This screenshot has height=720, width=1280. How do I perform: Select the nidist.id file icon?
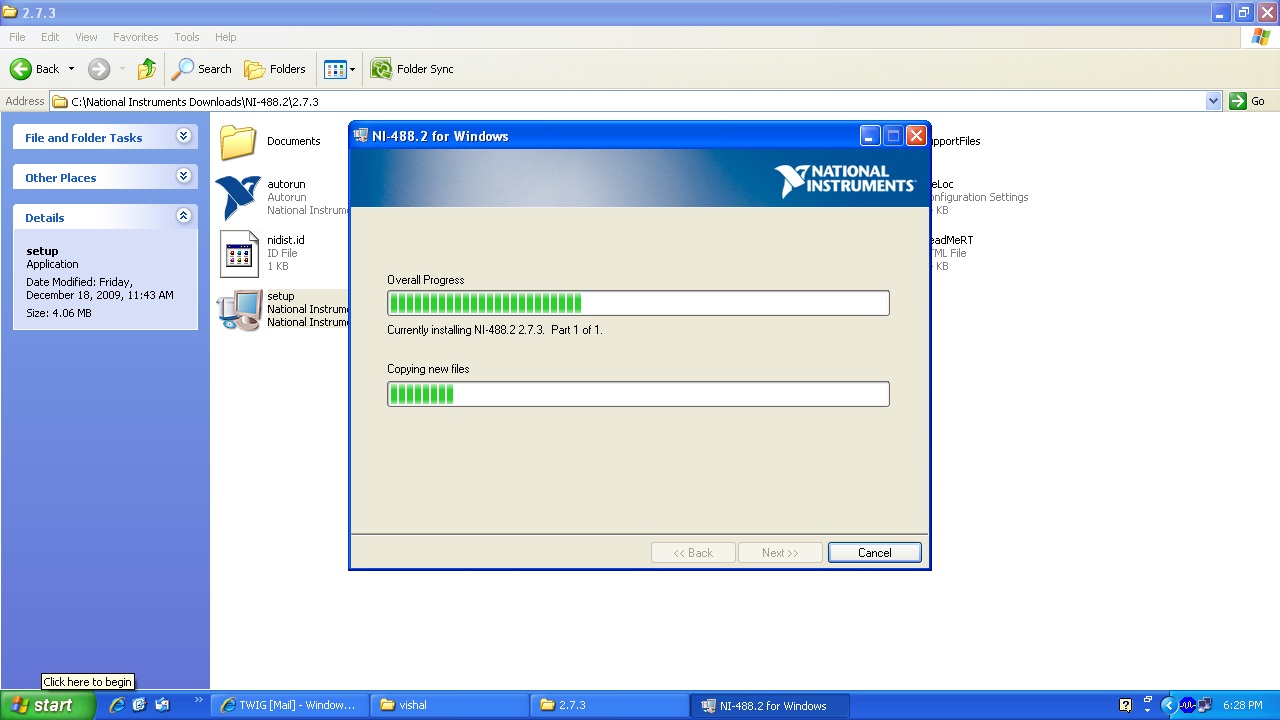[x=239, y=254]
